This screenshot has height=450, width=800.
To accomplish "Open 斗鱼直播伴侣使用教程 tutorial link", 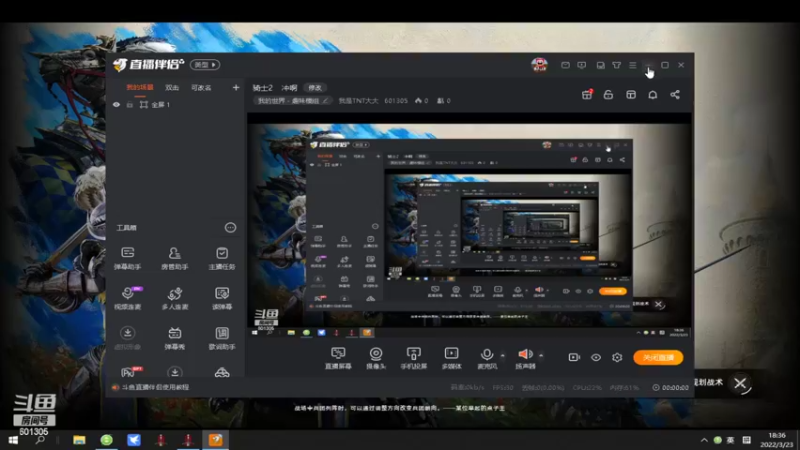I will tap(155, 387).
